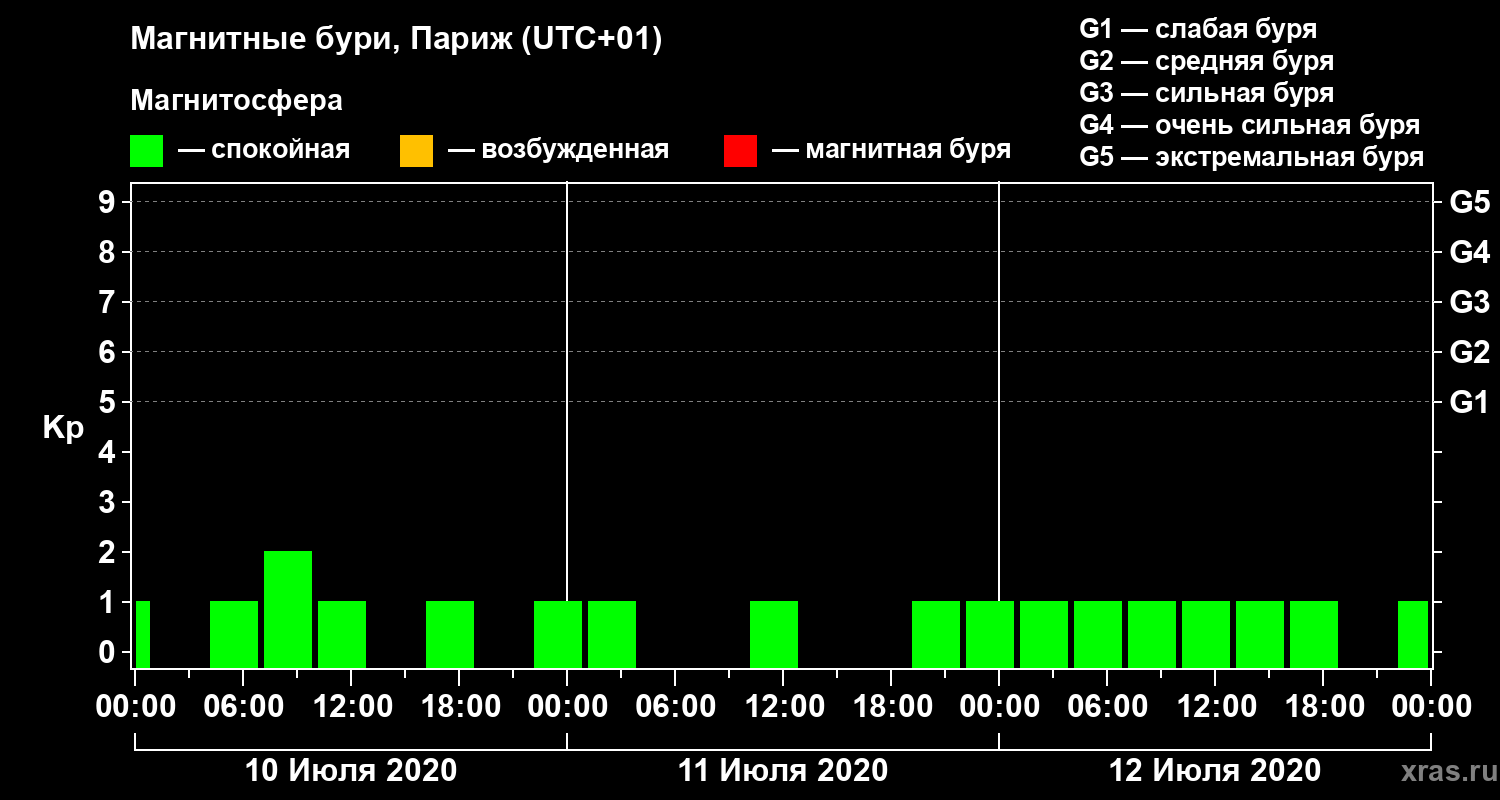Screen dimensions: 1500x800
Task: Select the 13:00–16:00 bar on 12 July
Action: 1260,634
